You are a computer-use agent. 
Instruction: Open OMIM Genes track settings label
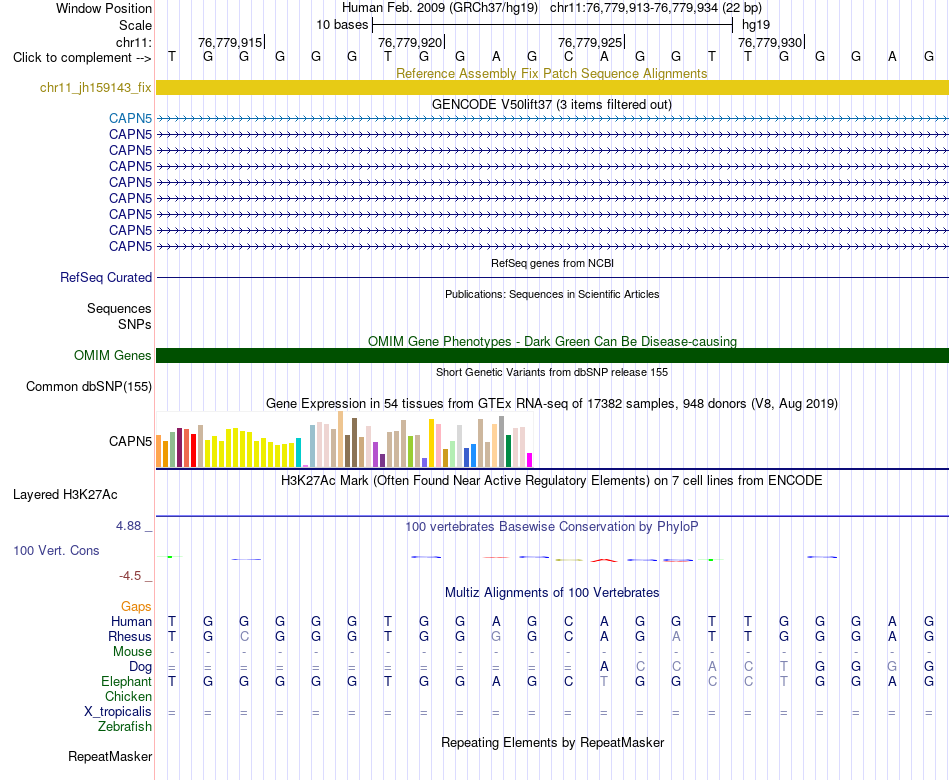pyautogui.click(x=113, y=356)
